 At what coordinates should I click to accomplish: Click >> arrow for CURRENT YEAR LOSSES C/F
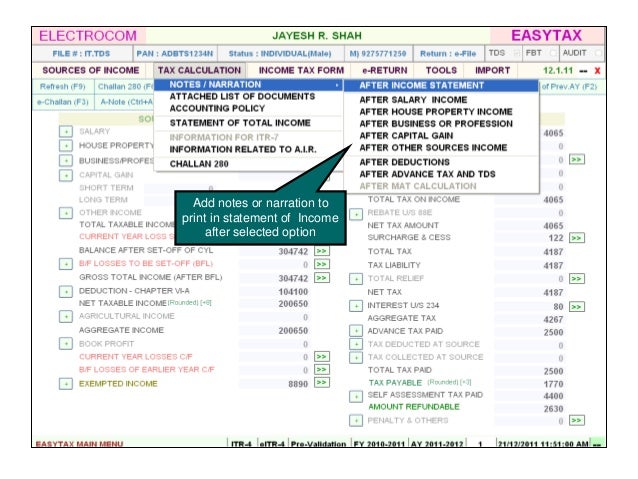(x=321, y=357)
